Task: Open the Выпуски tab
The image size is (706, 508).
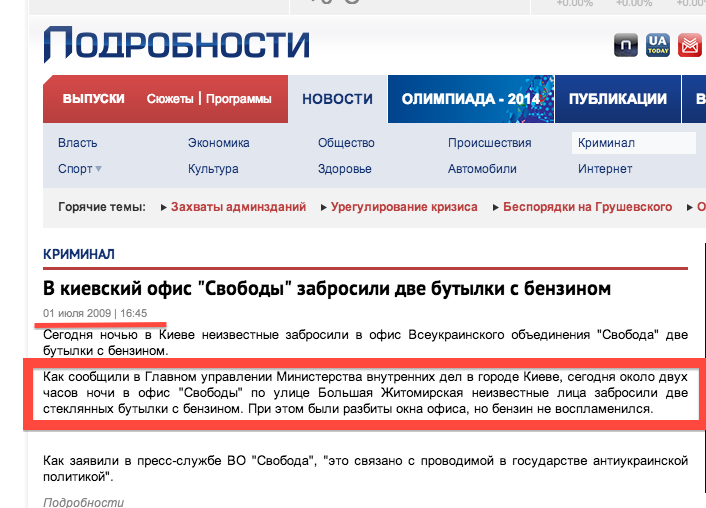Action: pyautogui.click(x=93, y=99)
